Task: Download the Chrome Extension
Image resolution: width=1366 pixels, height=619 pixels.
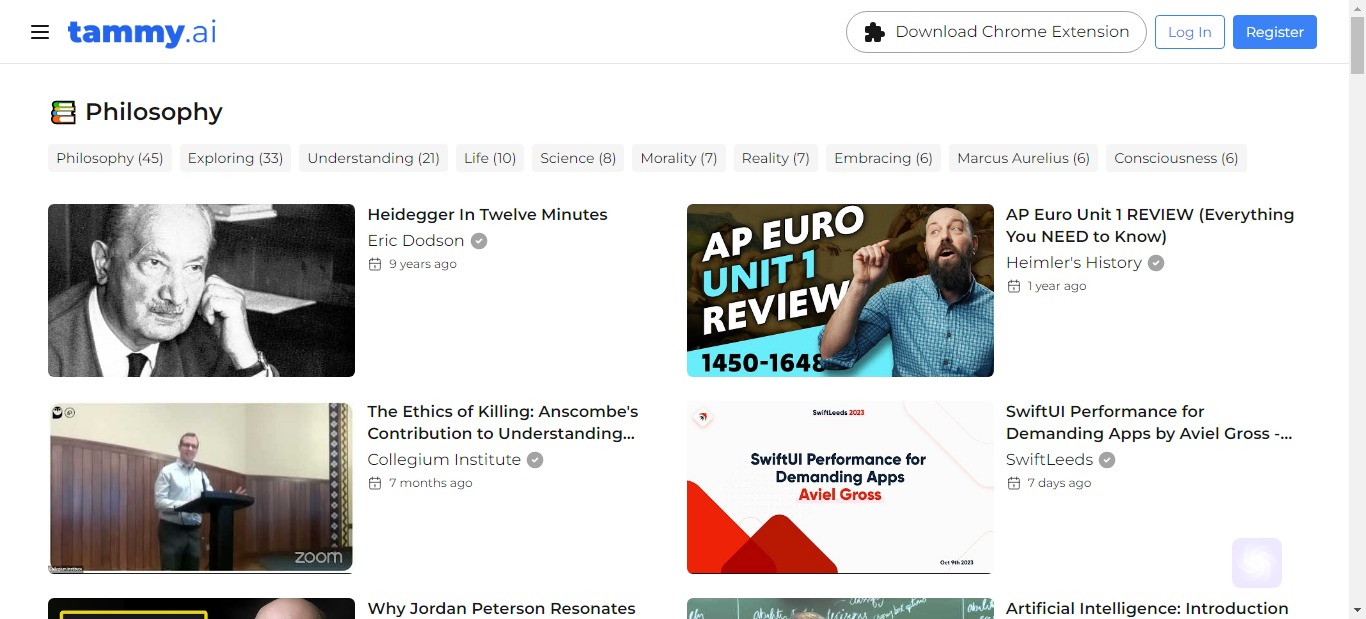Action: pyautogui.click(x=996, y=32)
